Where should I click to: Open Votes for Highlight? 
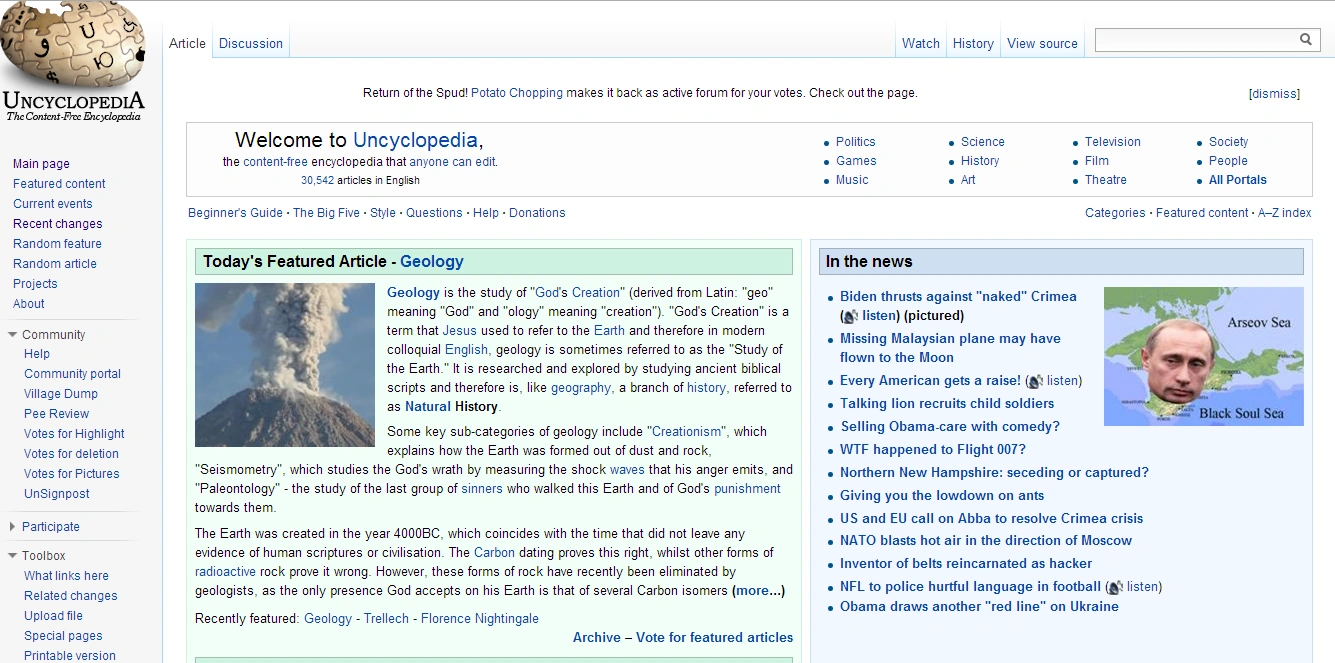click(x=74, y=434)
